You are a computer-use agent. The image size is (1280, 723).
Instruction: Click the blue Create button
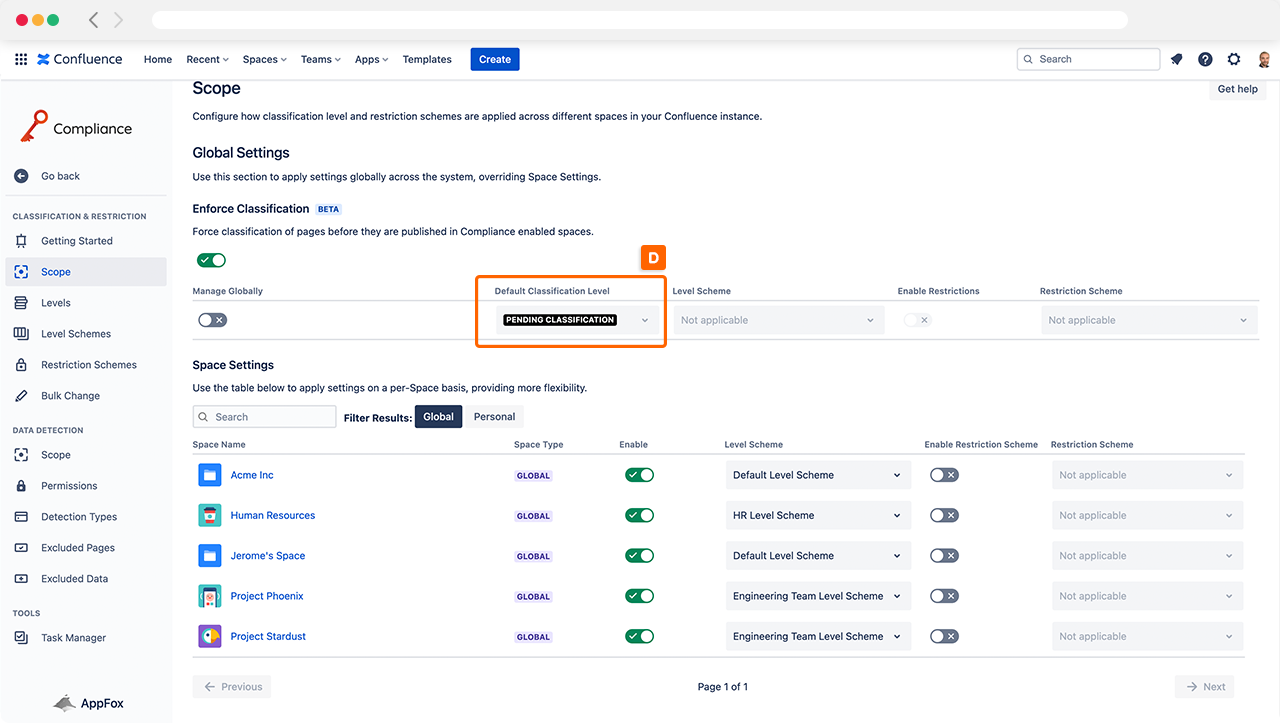495,59
